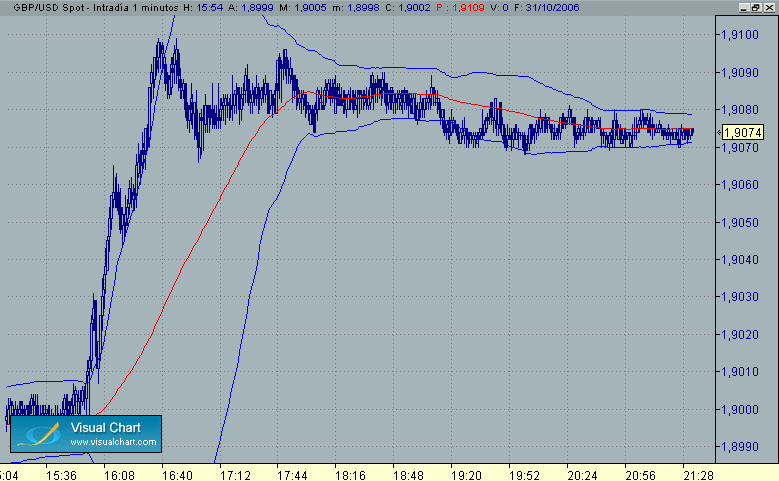Click the A: 1,8999 open value
This screenshot has width=779, height=481.
(250, 7)
